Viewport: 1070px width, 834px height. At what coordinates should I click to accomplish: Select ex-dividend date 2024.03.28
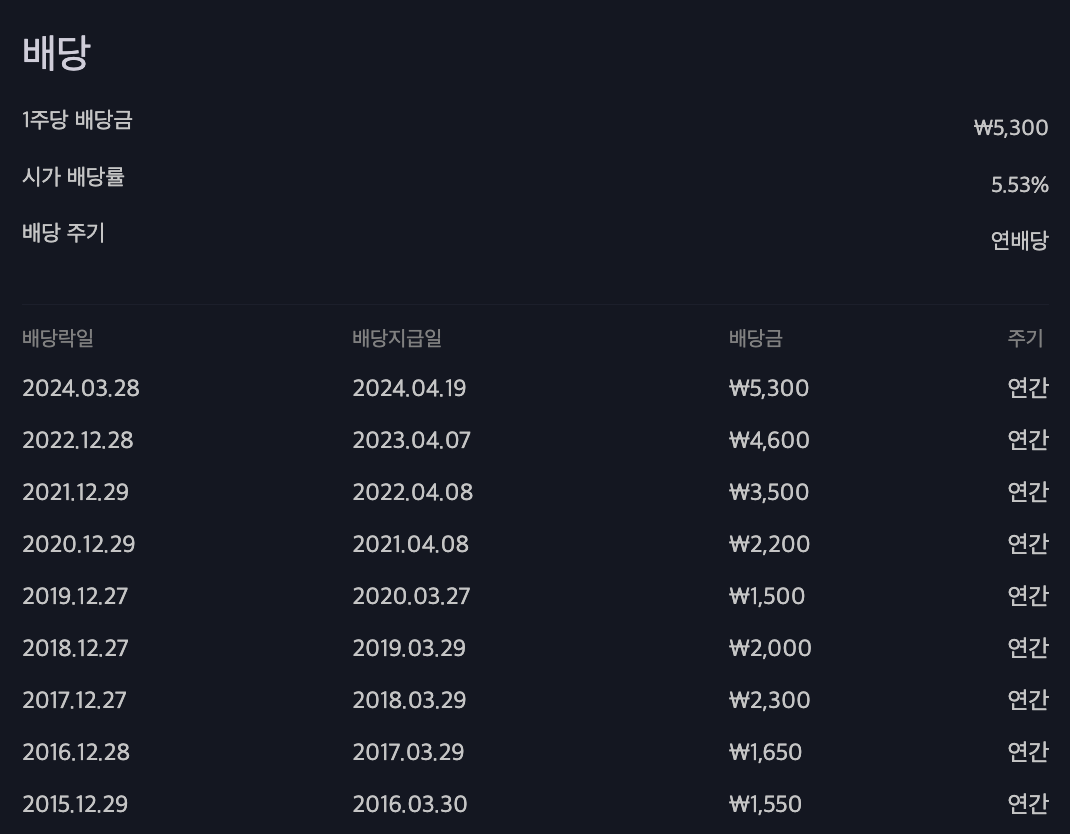coord(81,388)
